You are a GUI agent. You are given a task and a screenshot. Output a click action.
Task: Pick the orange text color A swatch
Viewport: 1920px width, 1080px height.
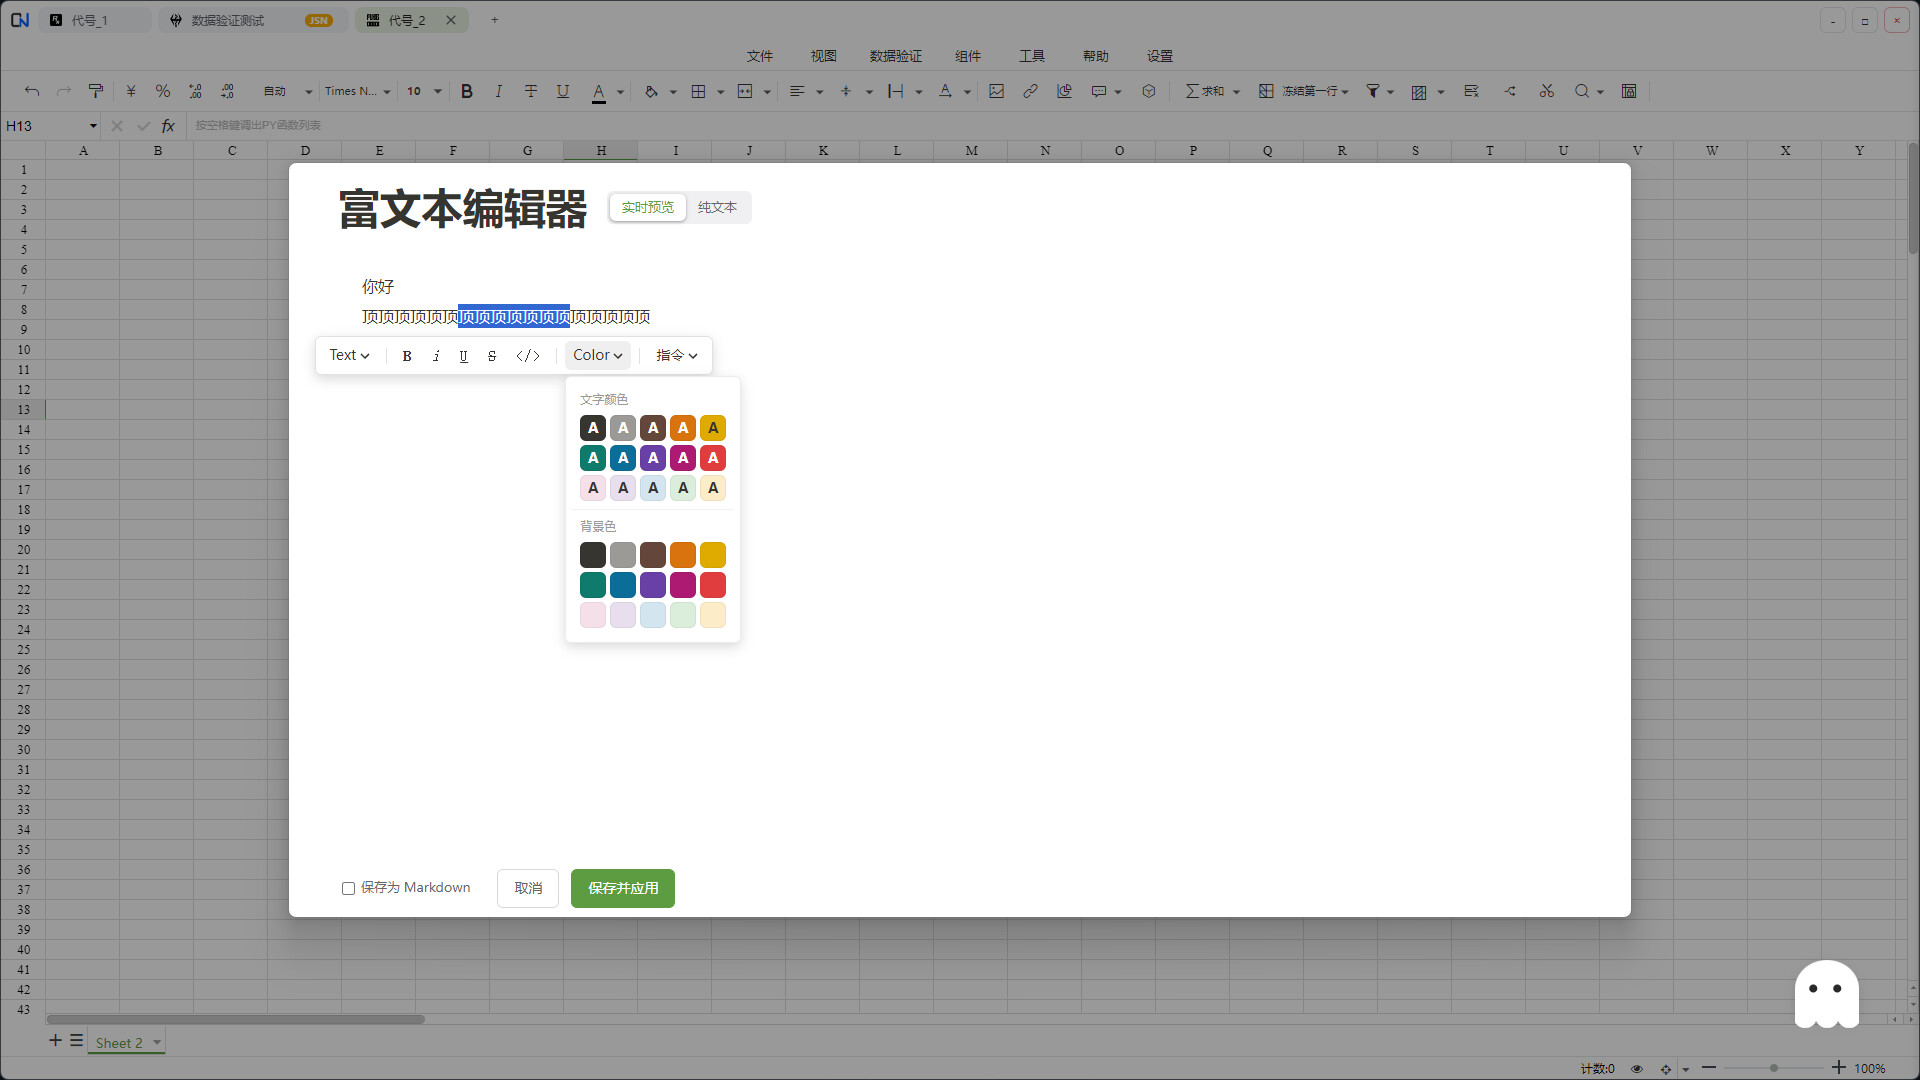[x=683, y=428]
